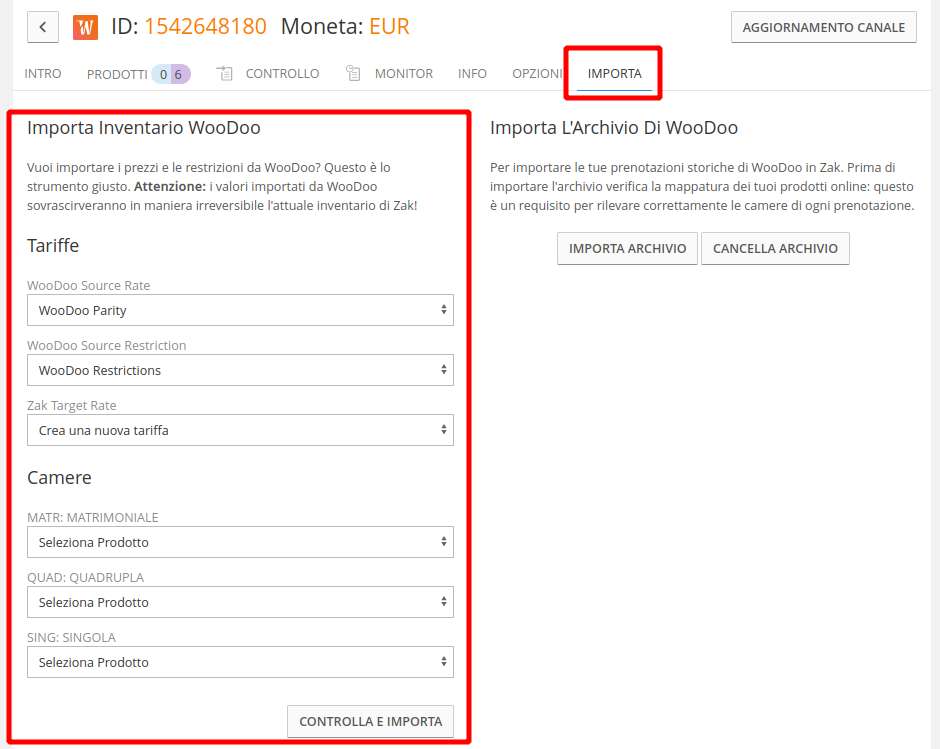Screen dimensions: 940x749
Task: Open the WooDoo Source Restriction dropdown
Action: (240, 370)
